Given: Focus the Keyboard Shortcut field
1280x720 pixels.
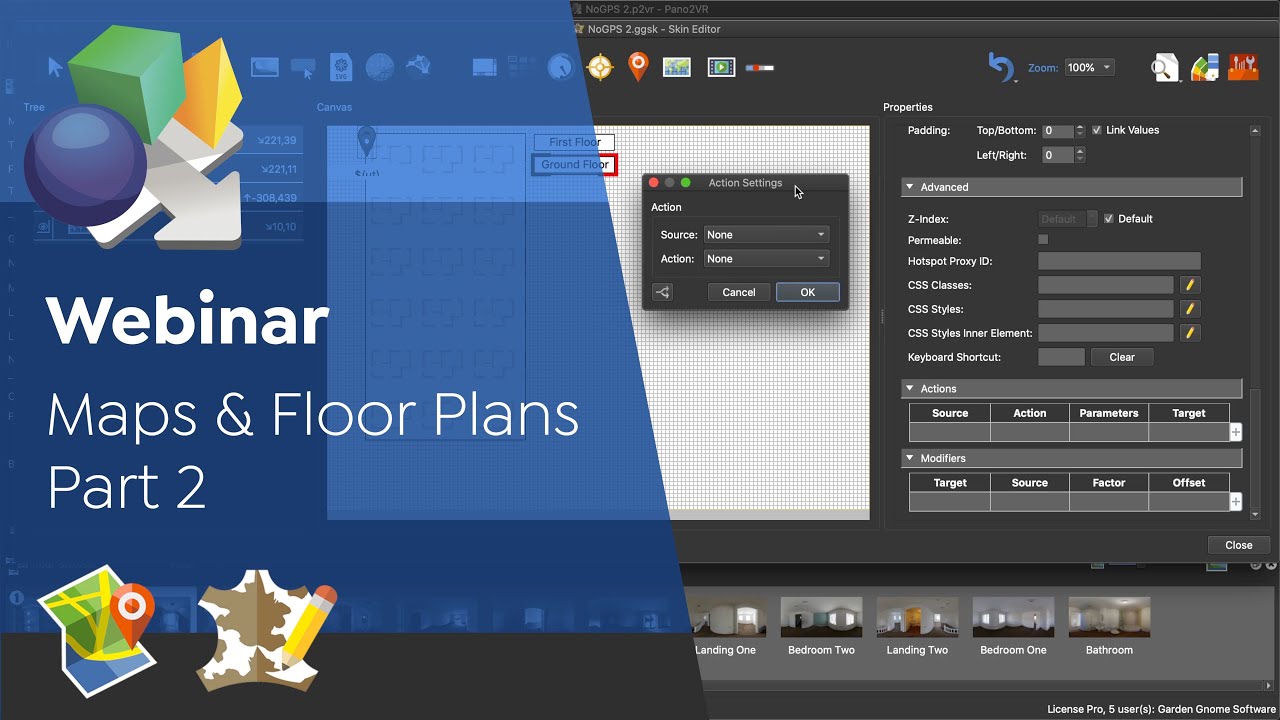Looking at the screenshot, I should (1061, 357).
